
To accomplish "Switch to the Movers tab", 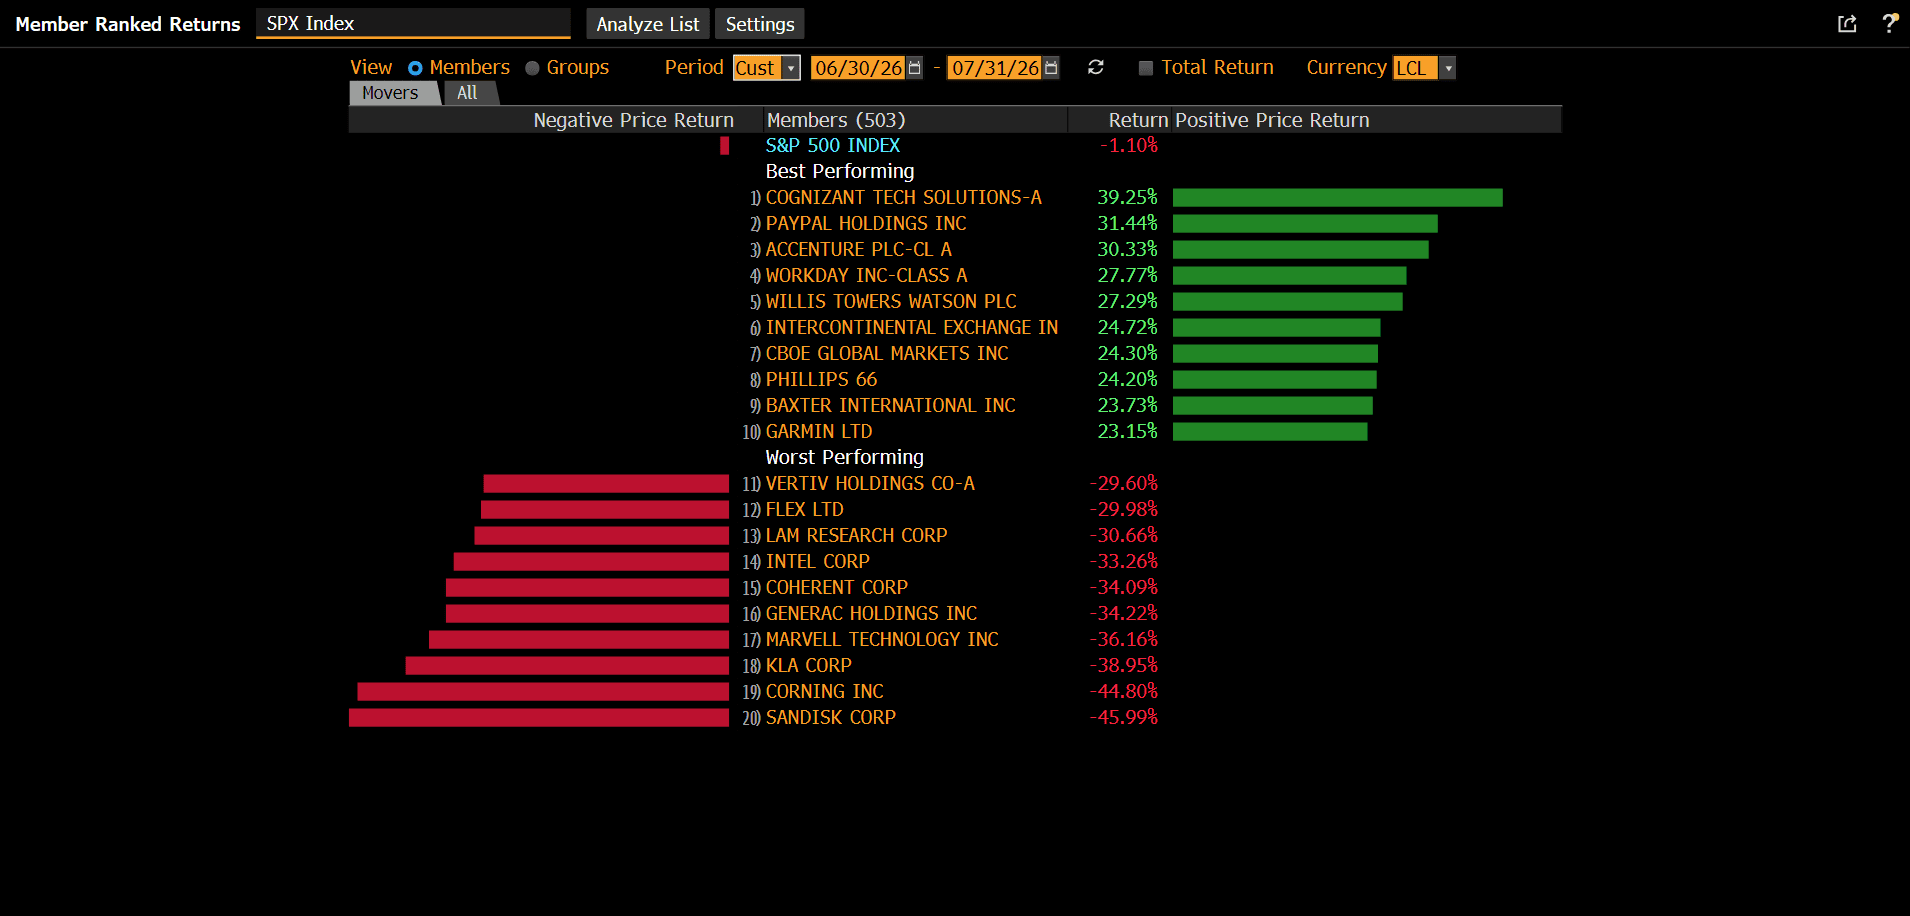I will 392,93.
